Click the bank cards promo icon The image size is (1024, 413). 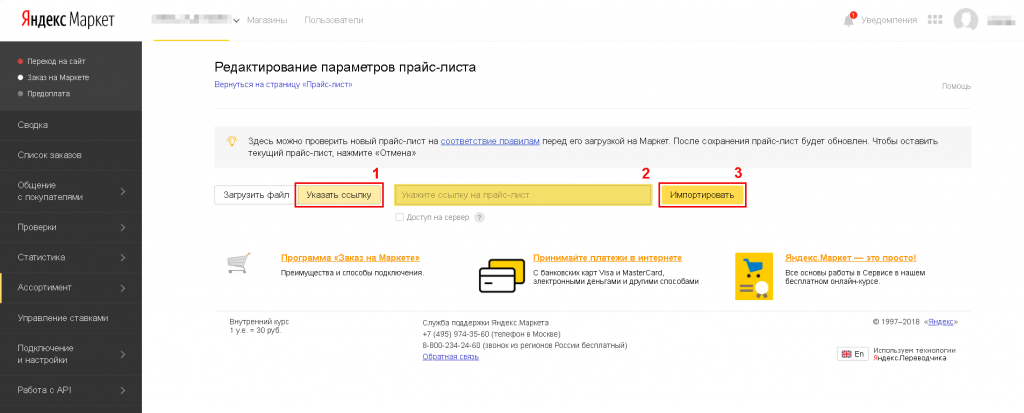[x=501, y=275]
